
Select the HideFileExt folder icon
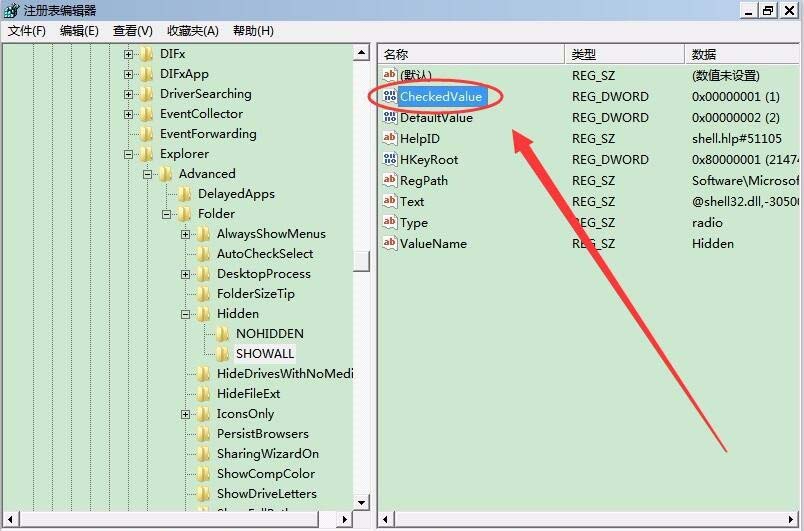[204, 394]
